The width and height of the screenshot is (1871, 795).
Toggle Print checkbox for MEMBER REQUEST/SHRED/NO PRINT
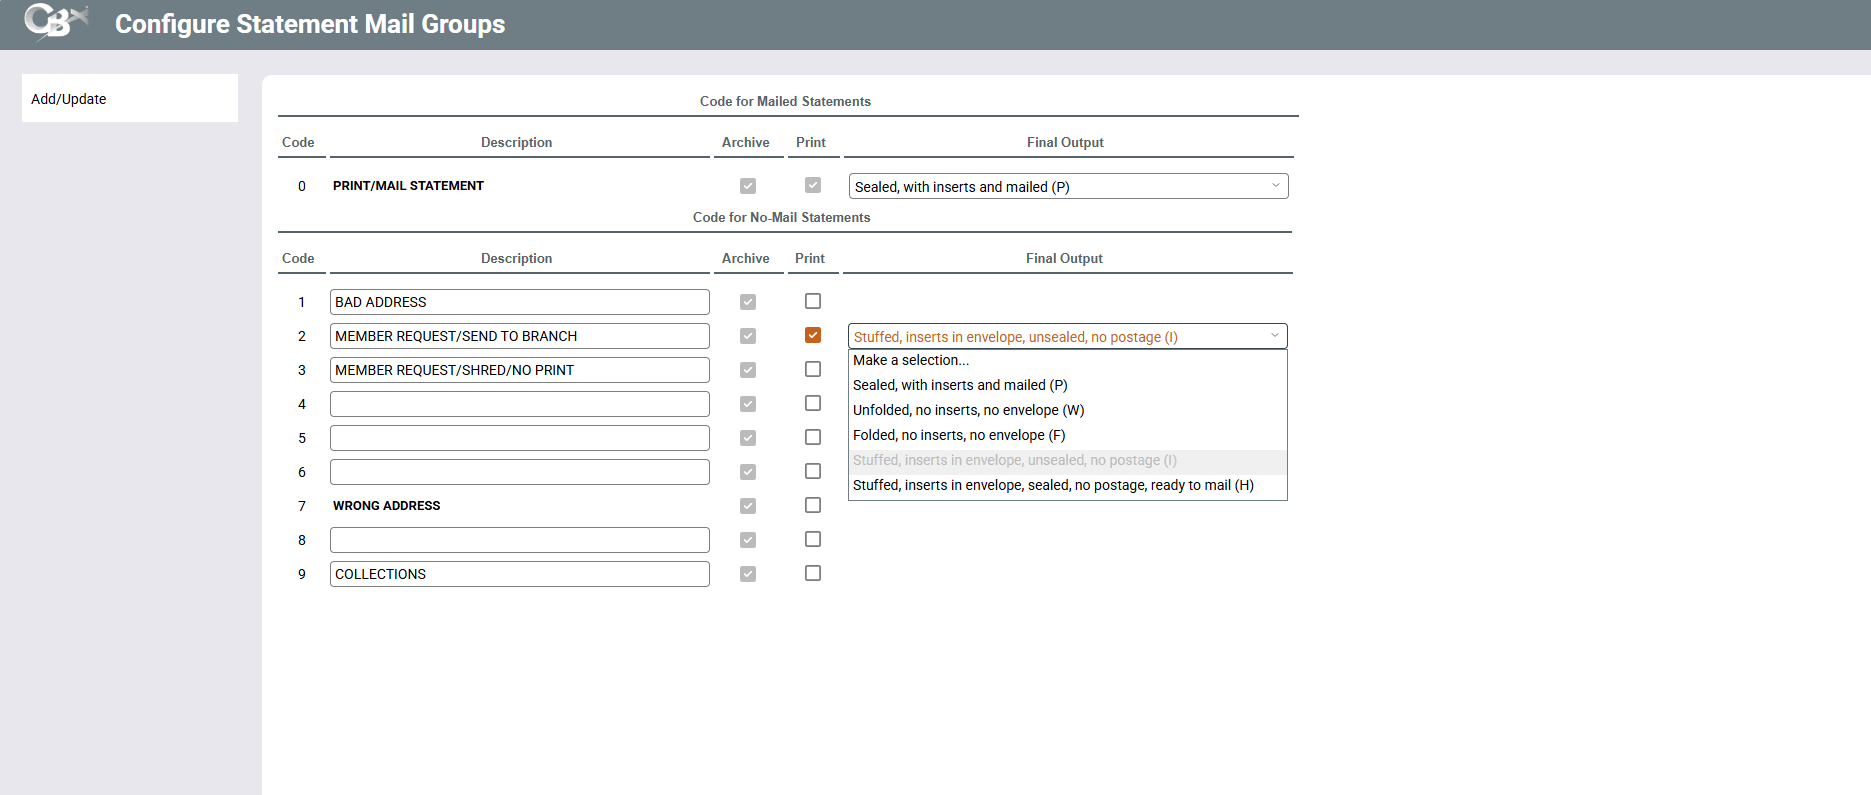click(813, 369)
